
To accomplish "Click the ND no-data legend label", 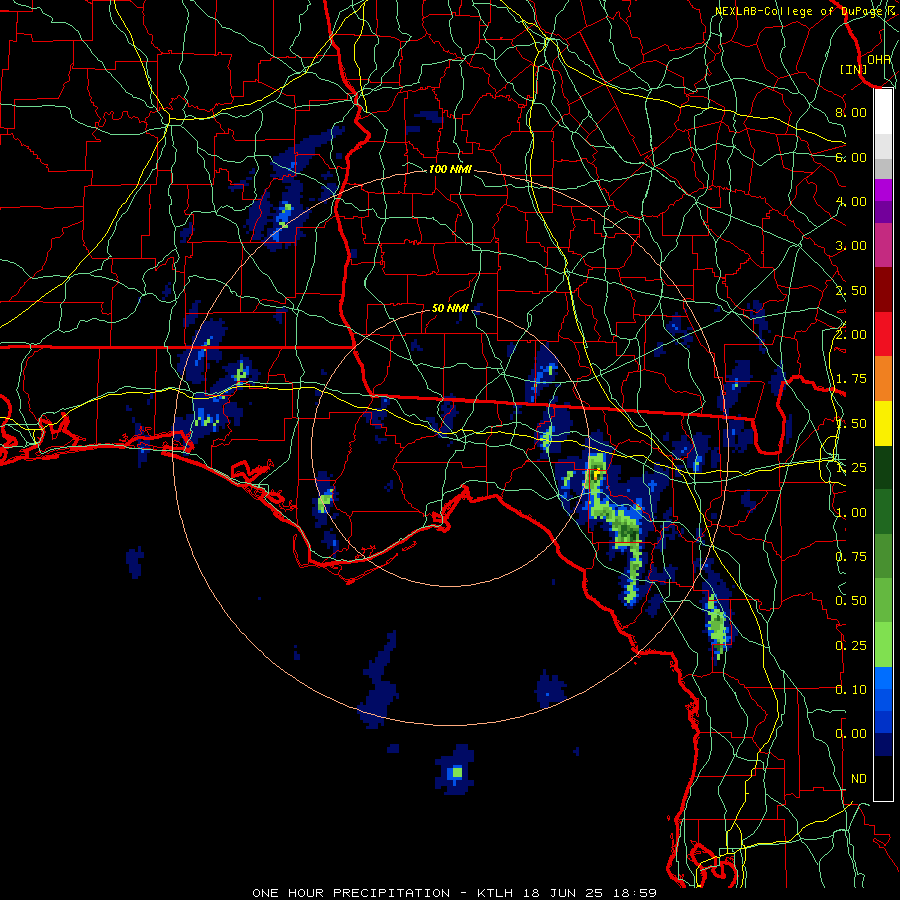I will pyautogui.click(x=859, y=779).
